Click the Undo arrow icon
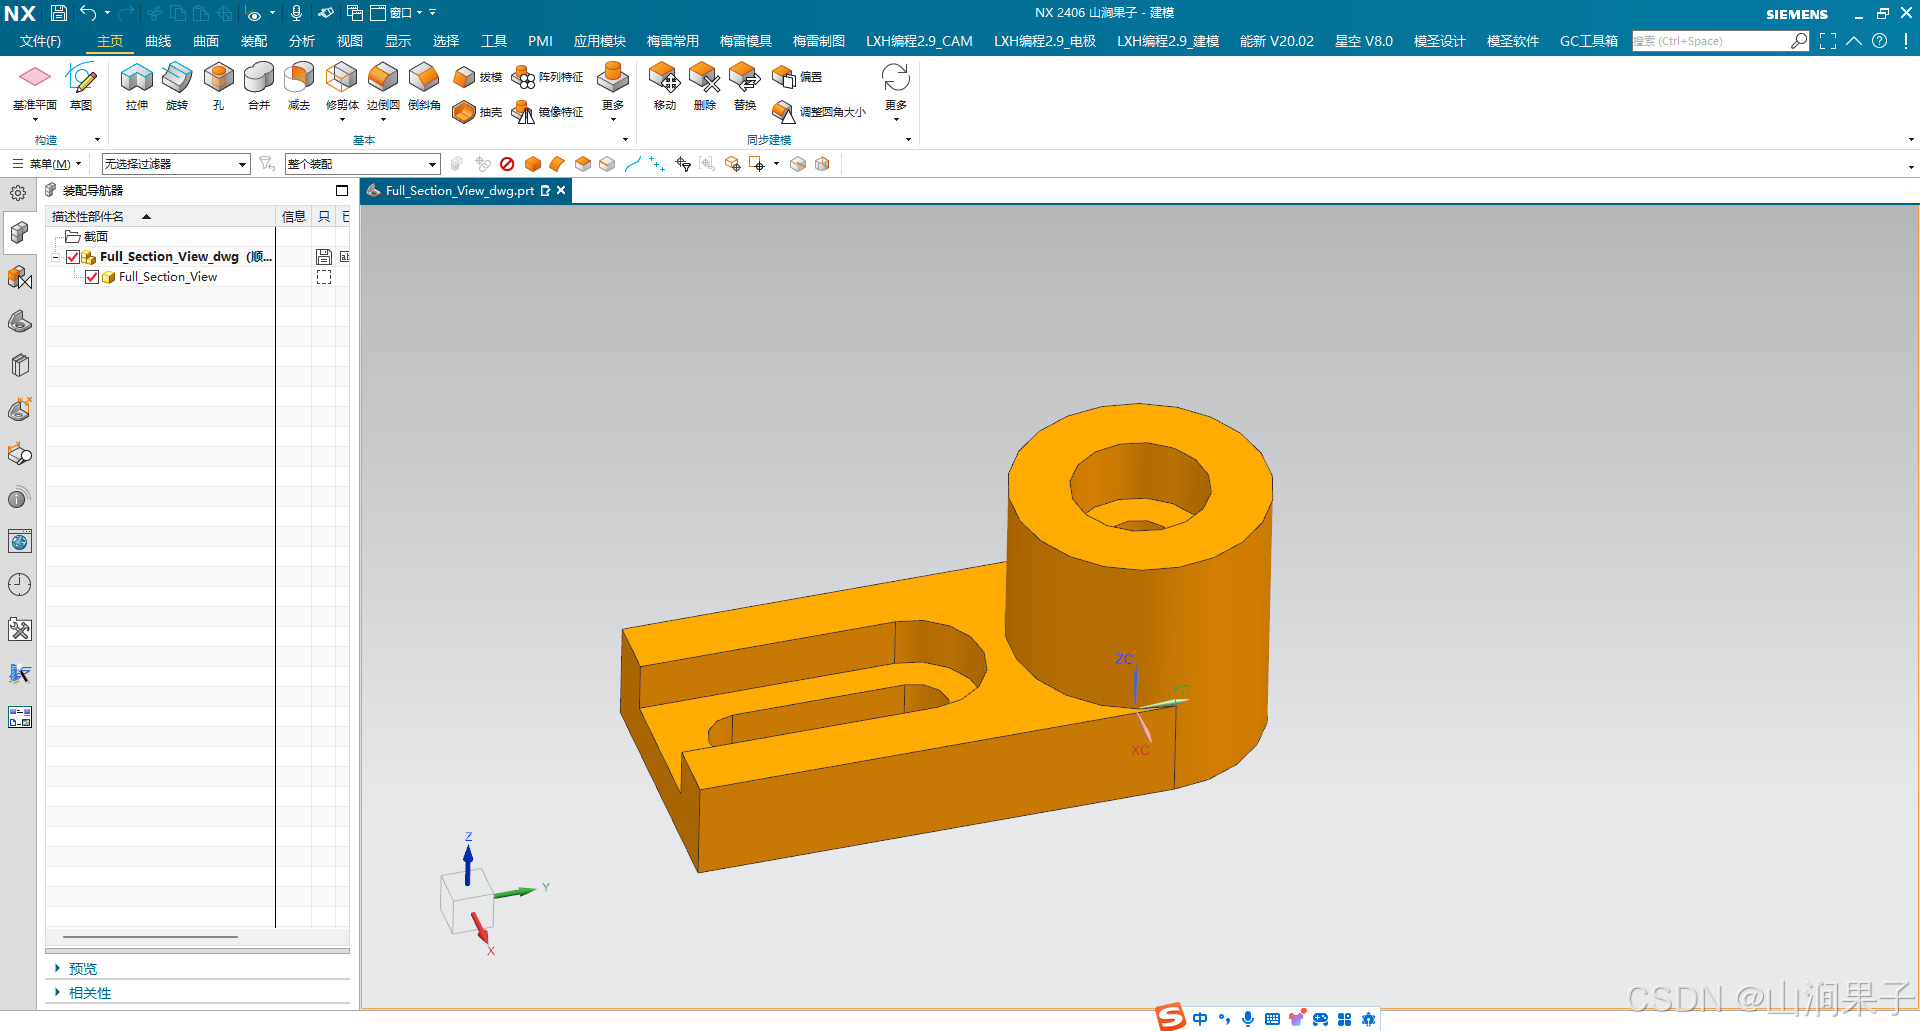The height and width of the screenshot is (1031, 1920). click(89, 13)
